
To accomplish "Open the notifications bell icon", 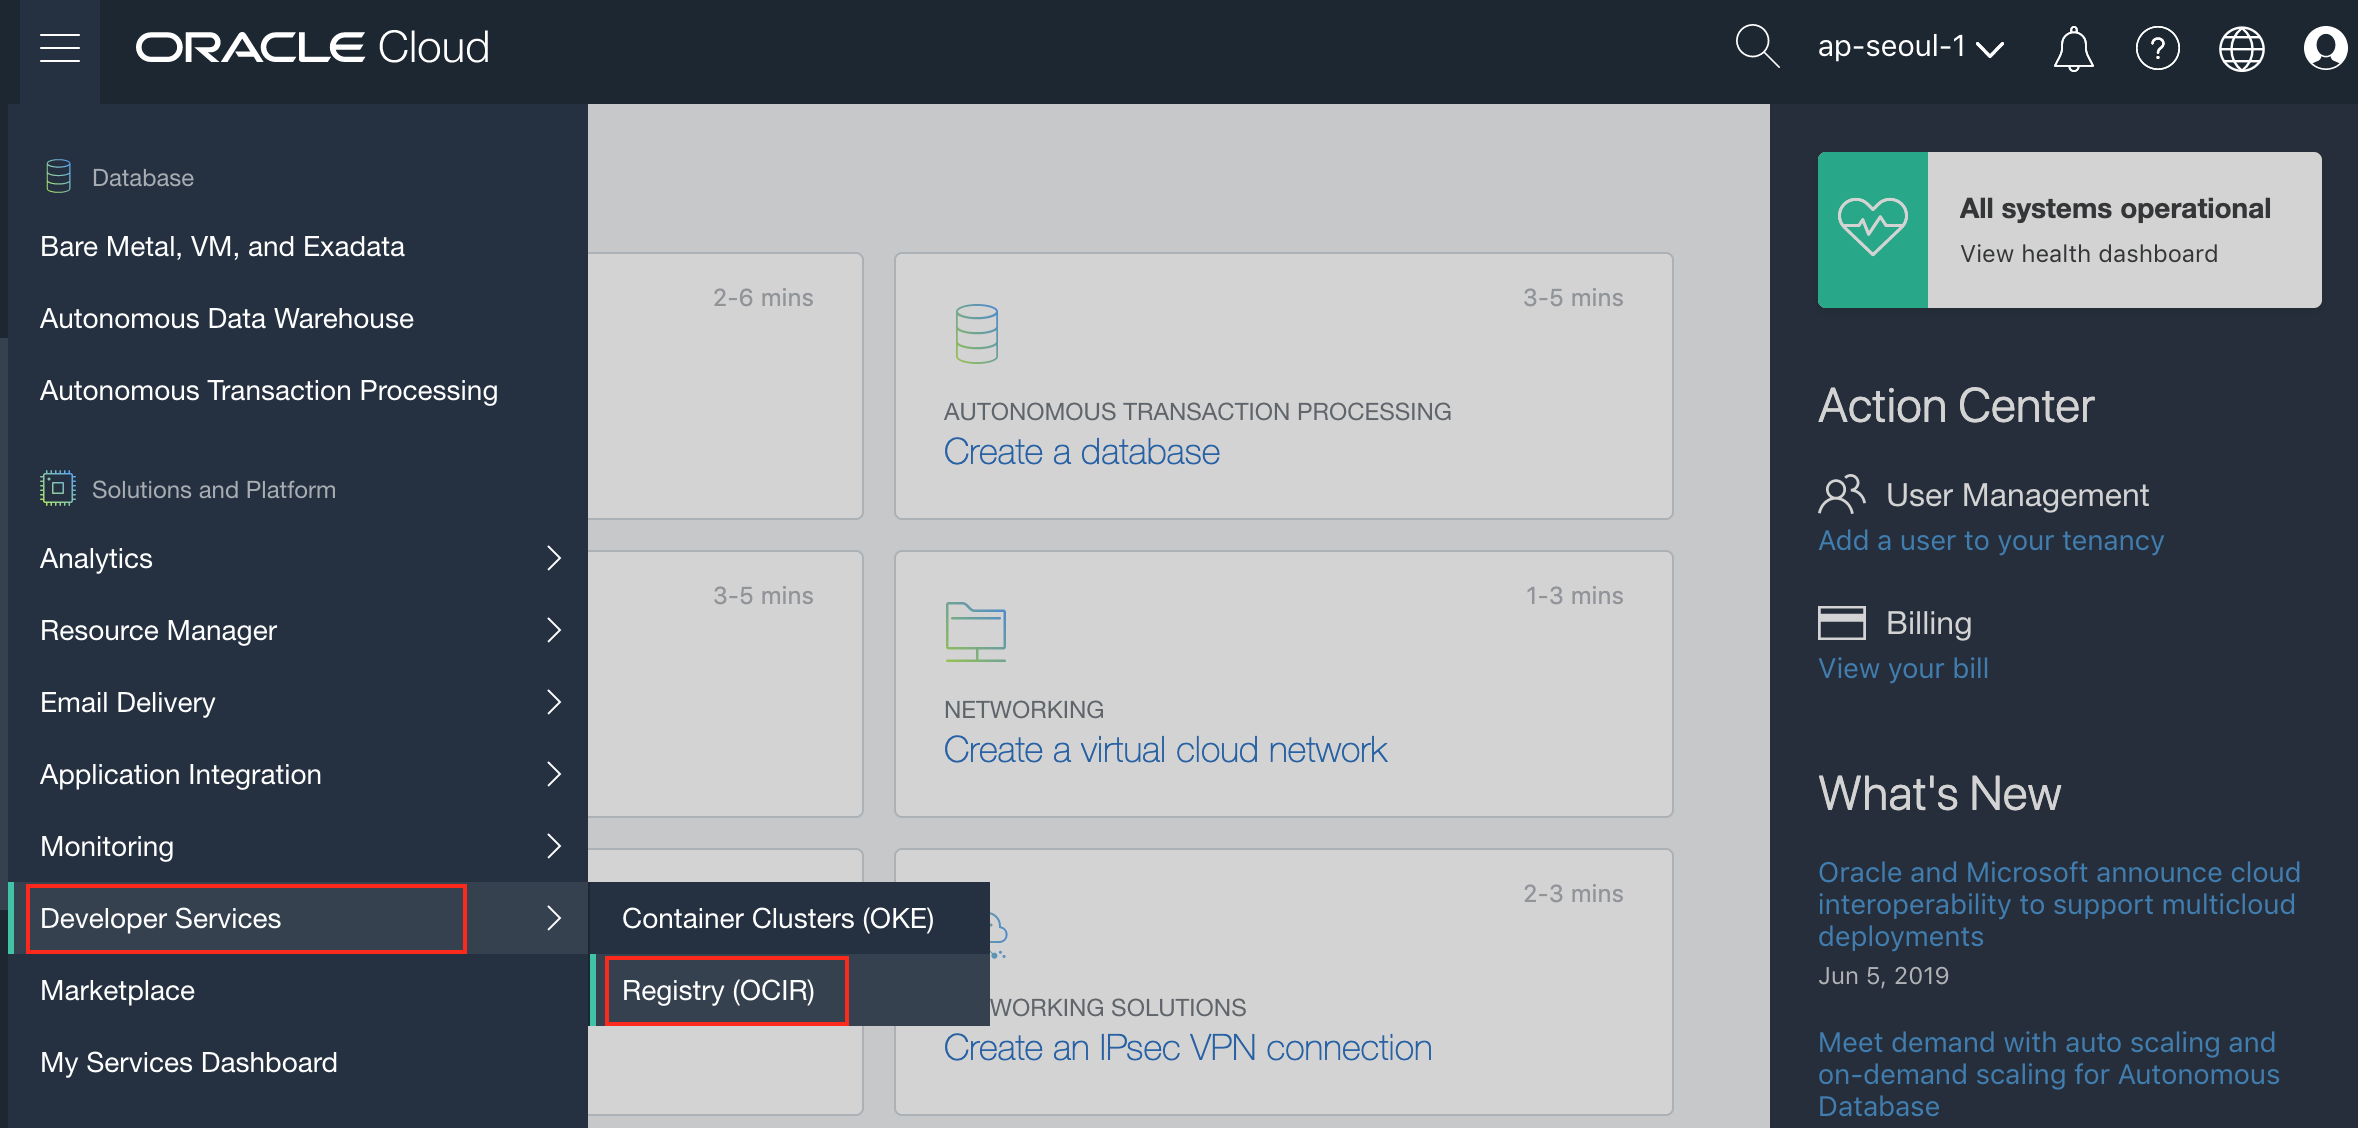I will pos(2073,48).
